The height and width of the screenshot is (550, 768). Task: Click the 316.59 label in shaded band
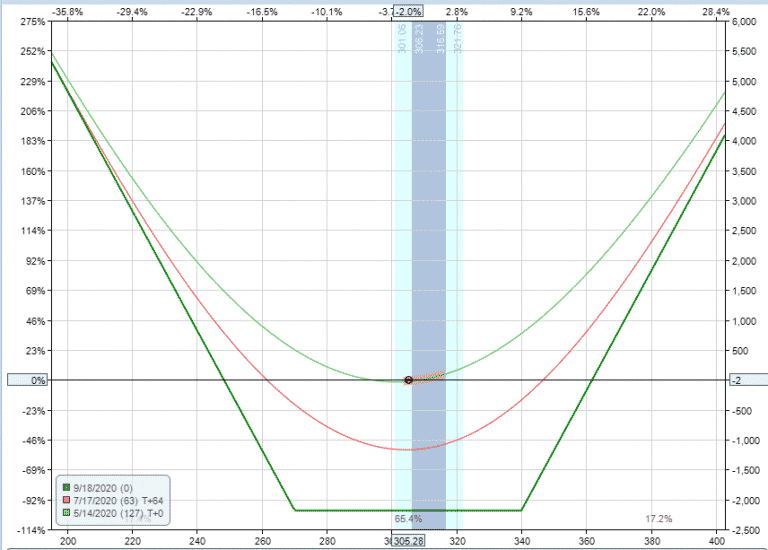(440, 39)
